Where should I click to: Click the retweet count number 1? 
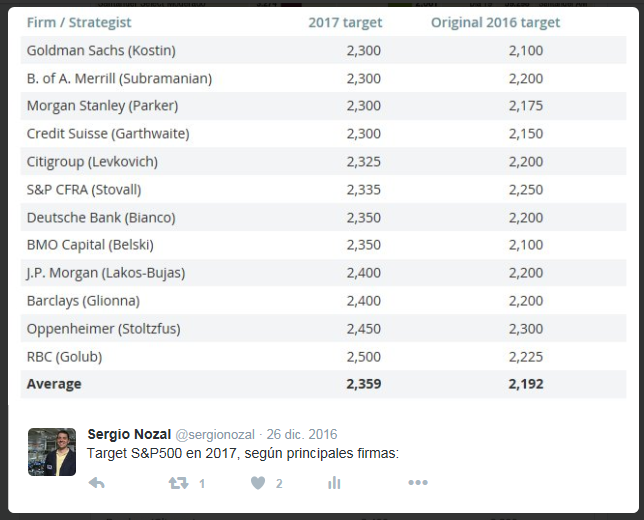[x=202, y=484]
